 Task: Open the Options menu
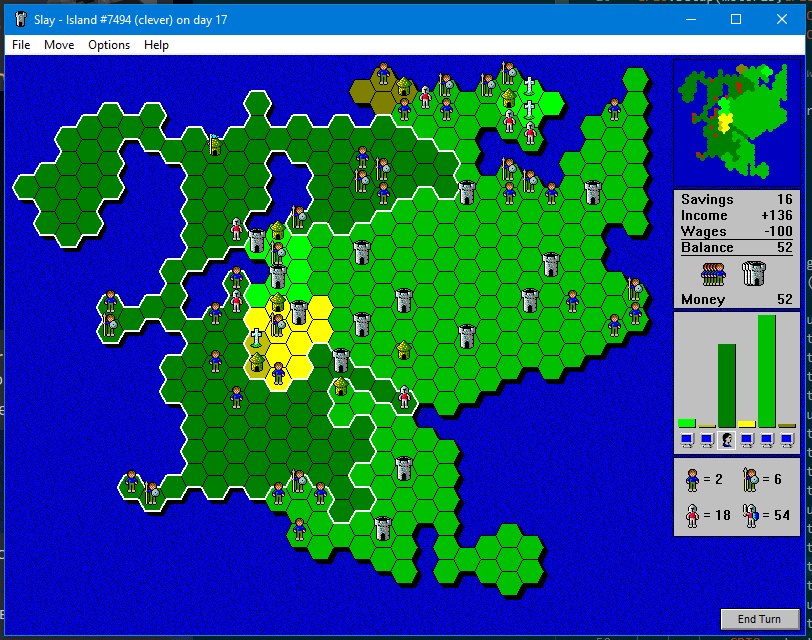pyautogui.click(x=109, y=45)
